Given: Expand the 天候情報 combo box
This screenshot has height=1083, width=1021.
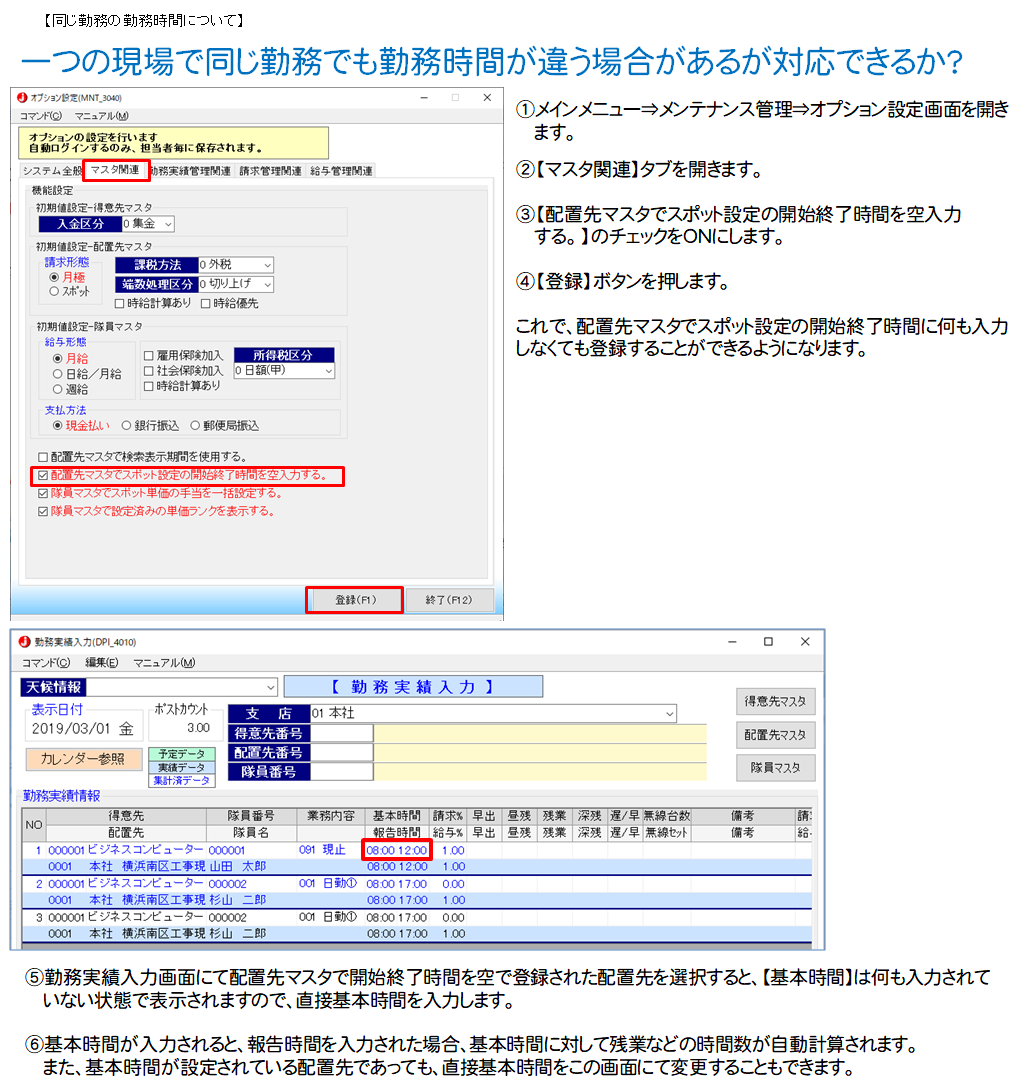Looking at the screenshot, I should (x=270, y=687).
